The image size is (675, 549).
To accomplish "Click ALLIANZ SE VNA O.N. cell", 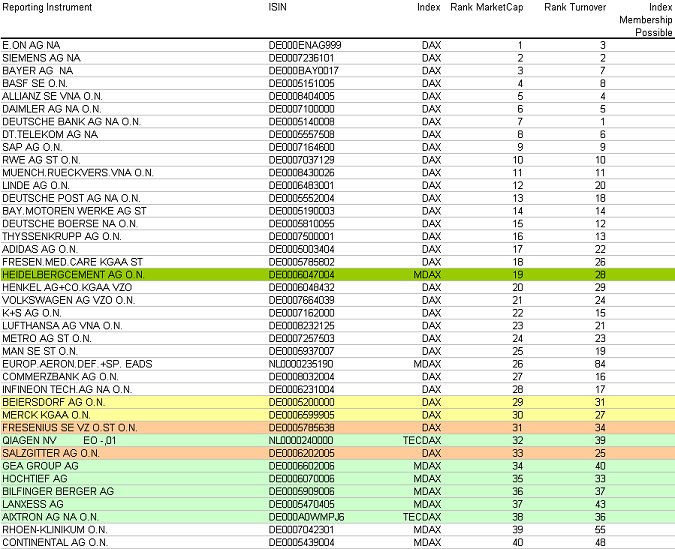I will tap(52, 96).
